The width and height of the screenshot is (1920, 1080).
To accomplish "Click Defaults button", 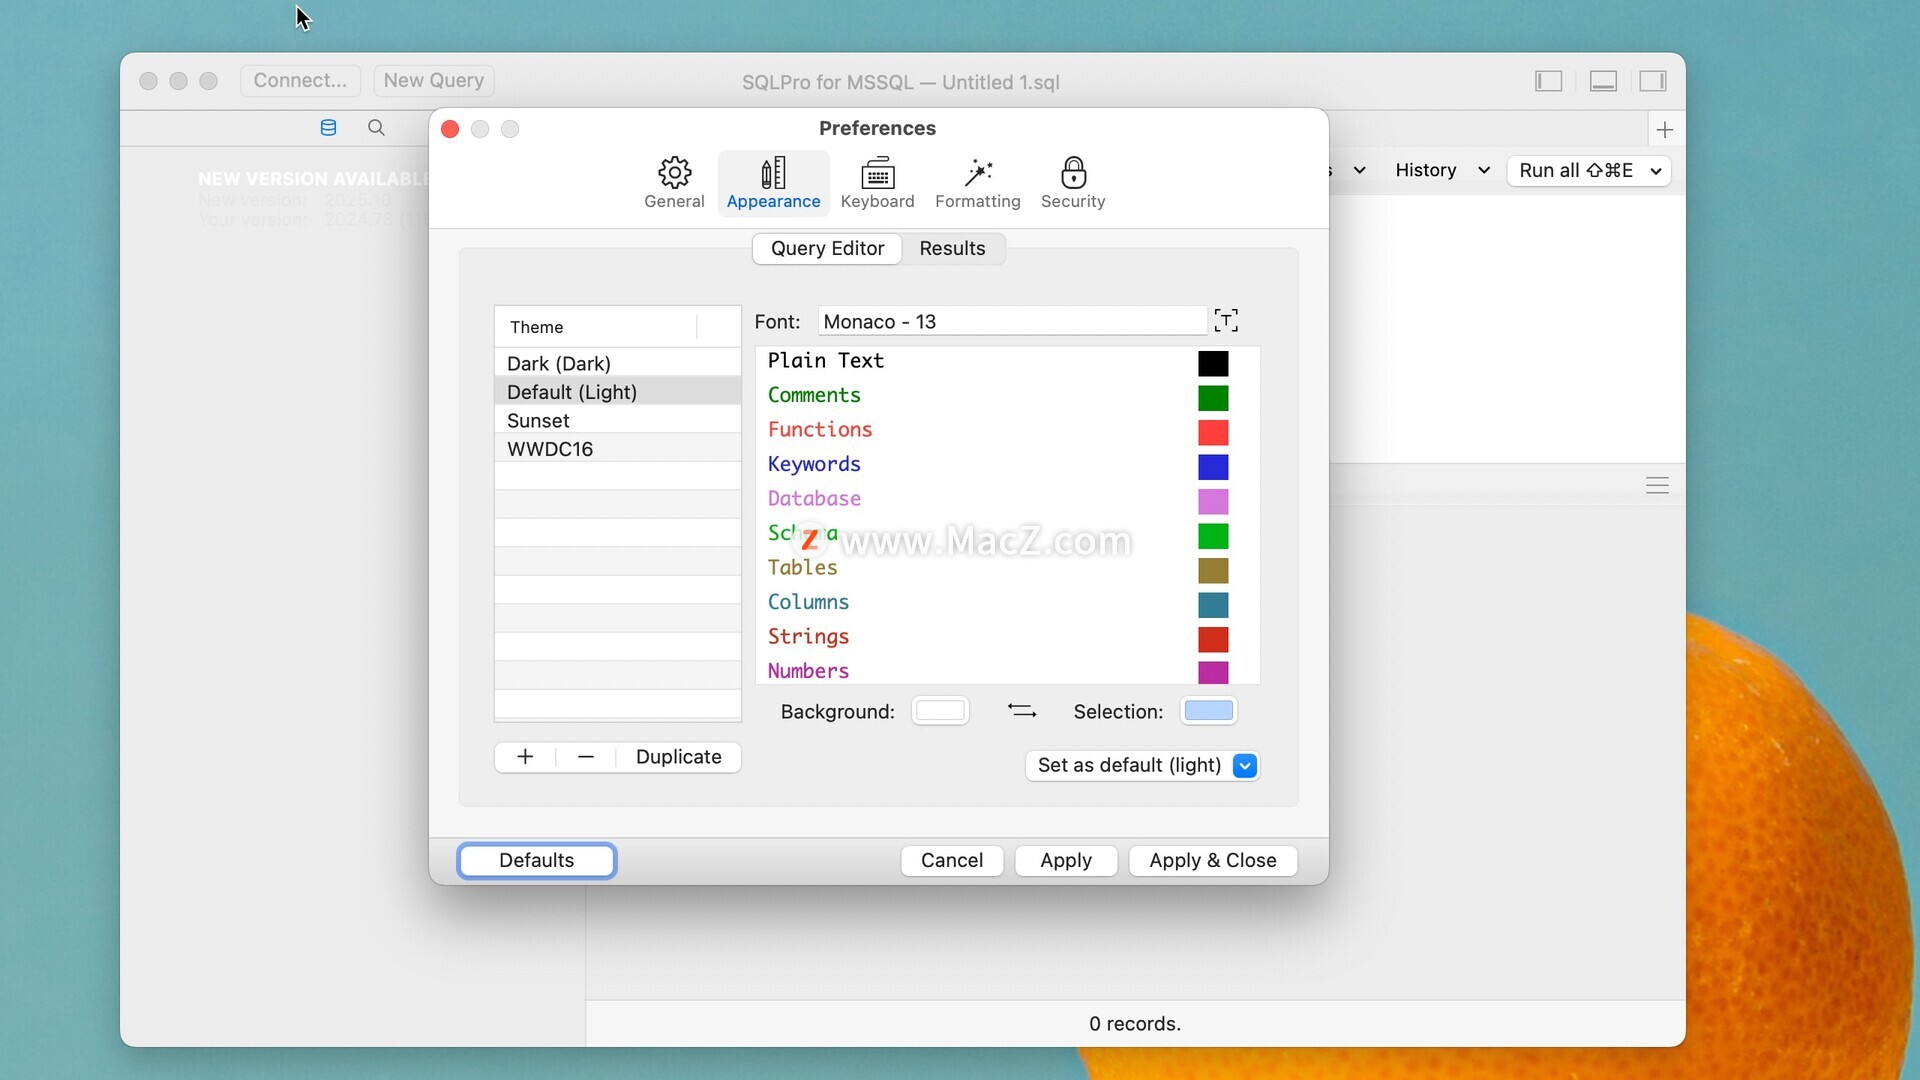I will click(x=536, y=861).
